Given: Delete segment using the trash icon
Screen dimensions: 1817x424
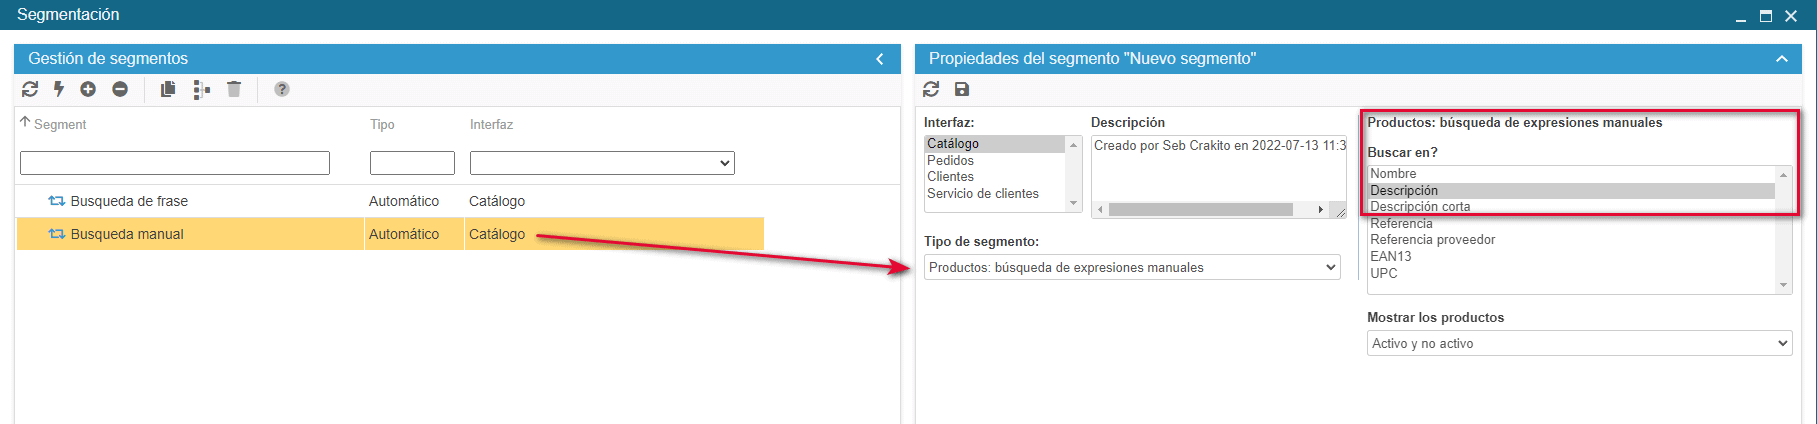Looking at the screenshot, I should (234, 89).
